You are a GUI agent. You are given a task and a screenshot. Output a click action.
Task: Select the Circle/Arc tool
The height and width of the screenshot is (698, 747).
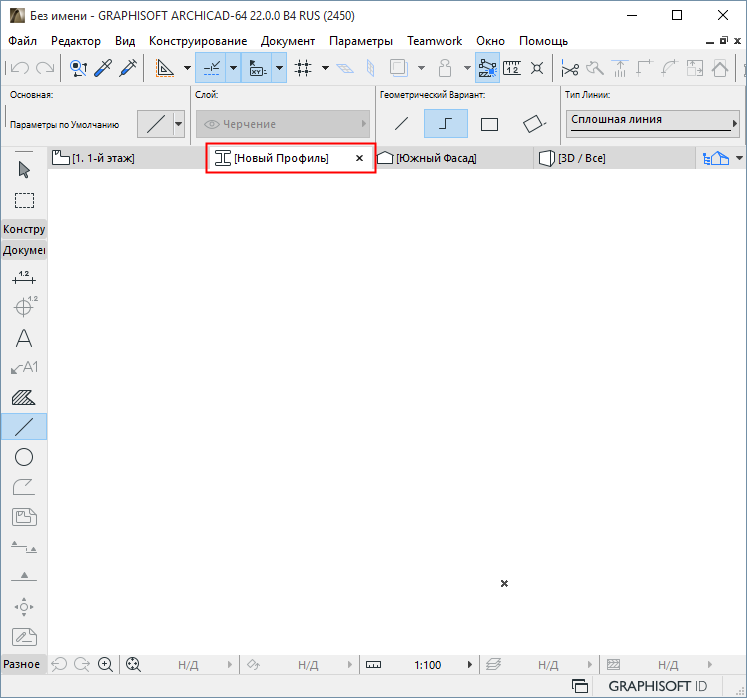coord(24,457)
